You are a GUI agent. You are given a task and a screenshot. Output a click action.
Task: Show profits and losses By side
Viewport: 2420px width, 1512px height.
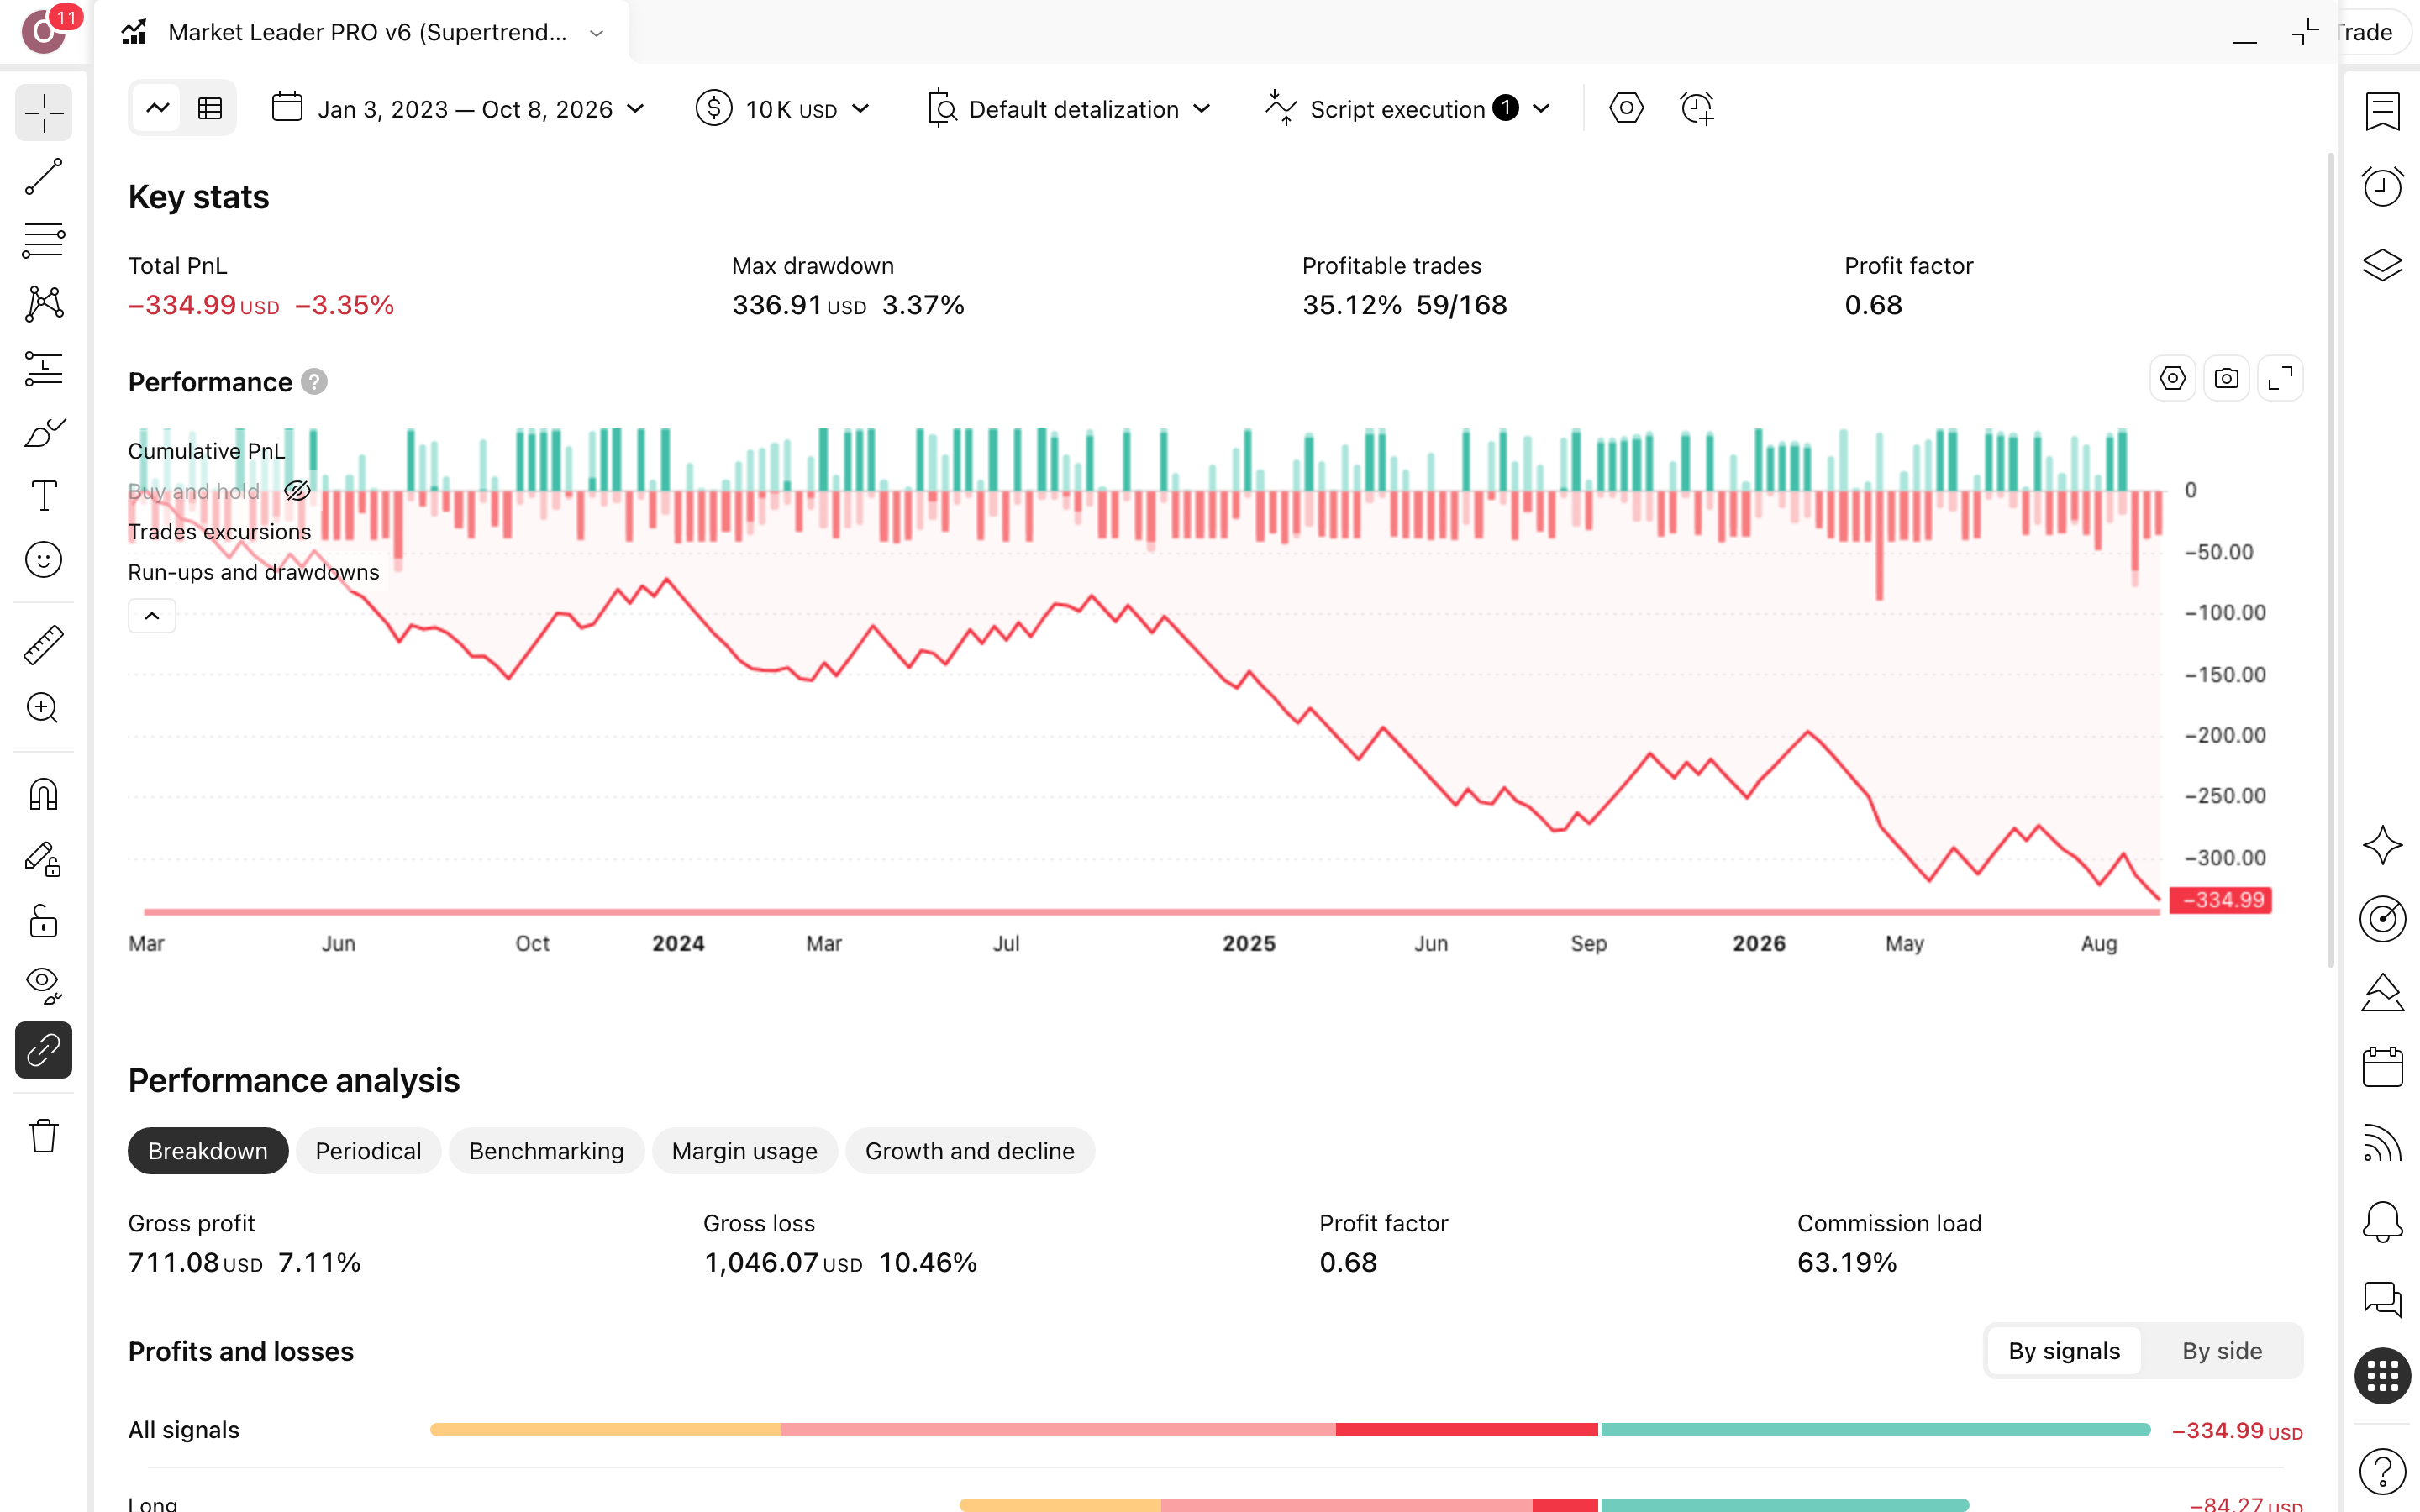click(2221, 1351)
